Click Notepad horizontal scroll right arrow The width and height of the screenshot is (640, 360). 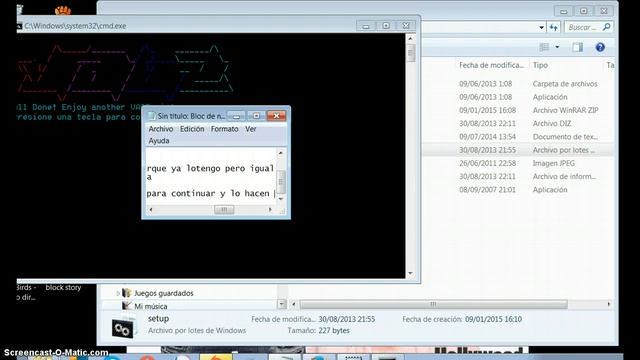coord(270,210)
